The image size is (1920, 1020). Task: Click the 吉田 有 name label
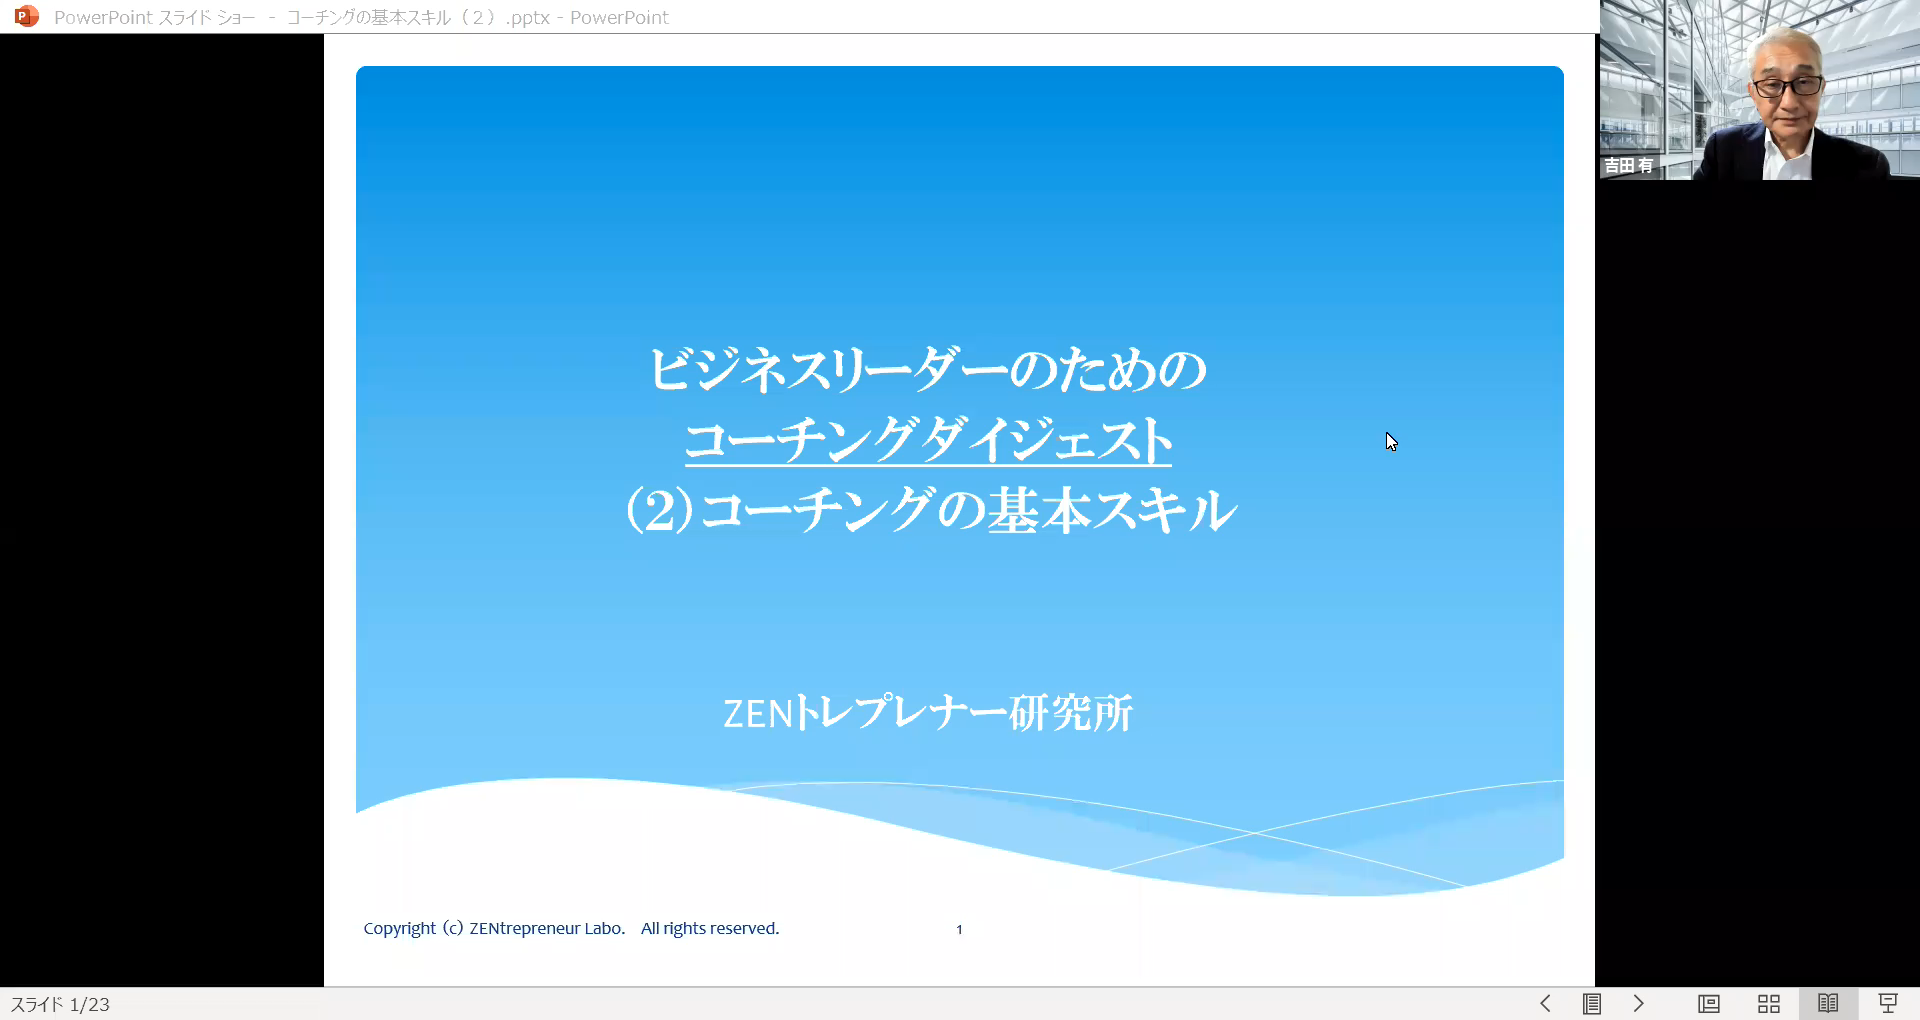pos(1629,166)
